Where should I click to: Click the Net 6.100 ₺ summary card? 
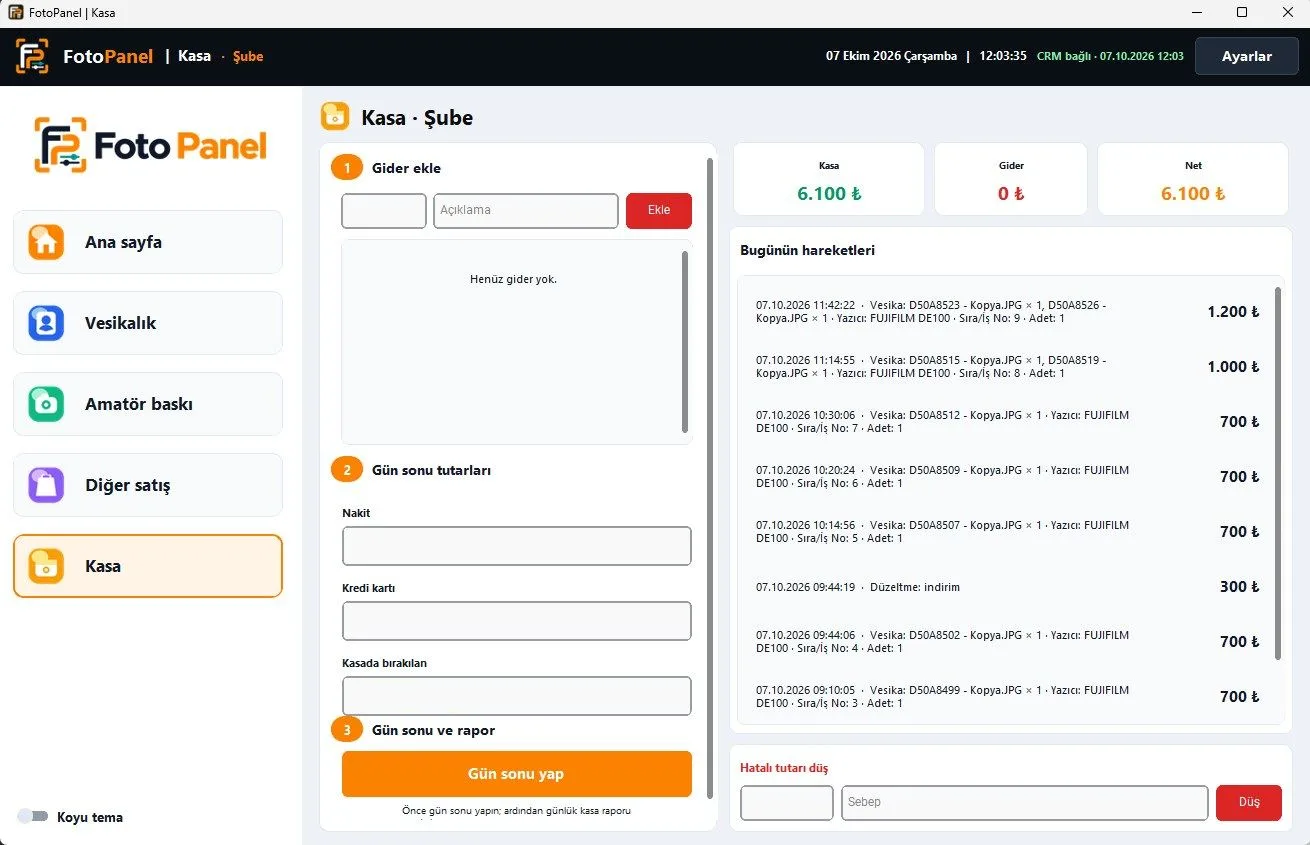[1193, 179]
